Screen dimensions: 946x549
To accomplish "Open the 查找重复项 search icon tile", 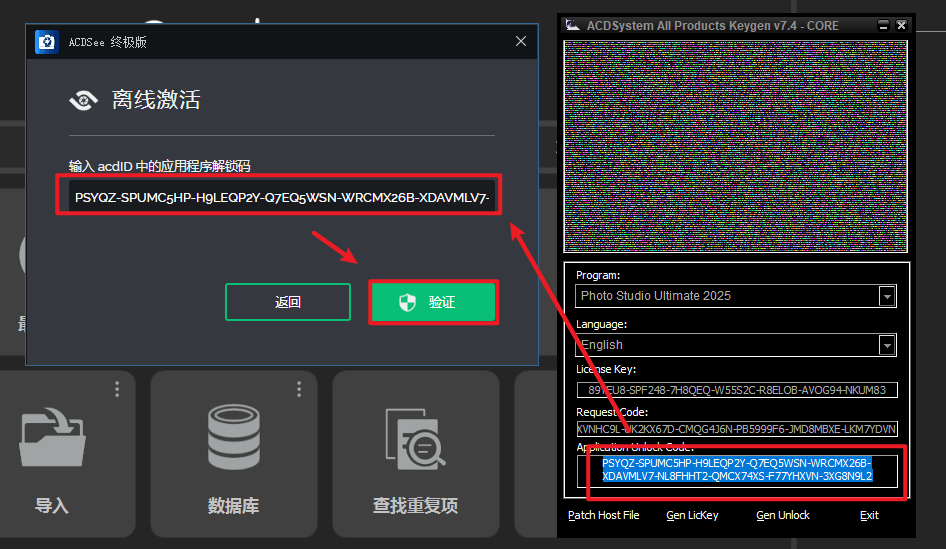I will pos(415,442).
